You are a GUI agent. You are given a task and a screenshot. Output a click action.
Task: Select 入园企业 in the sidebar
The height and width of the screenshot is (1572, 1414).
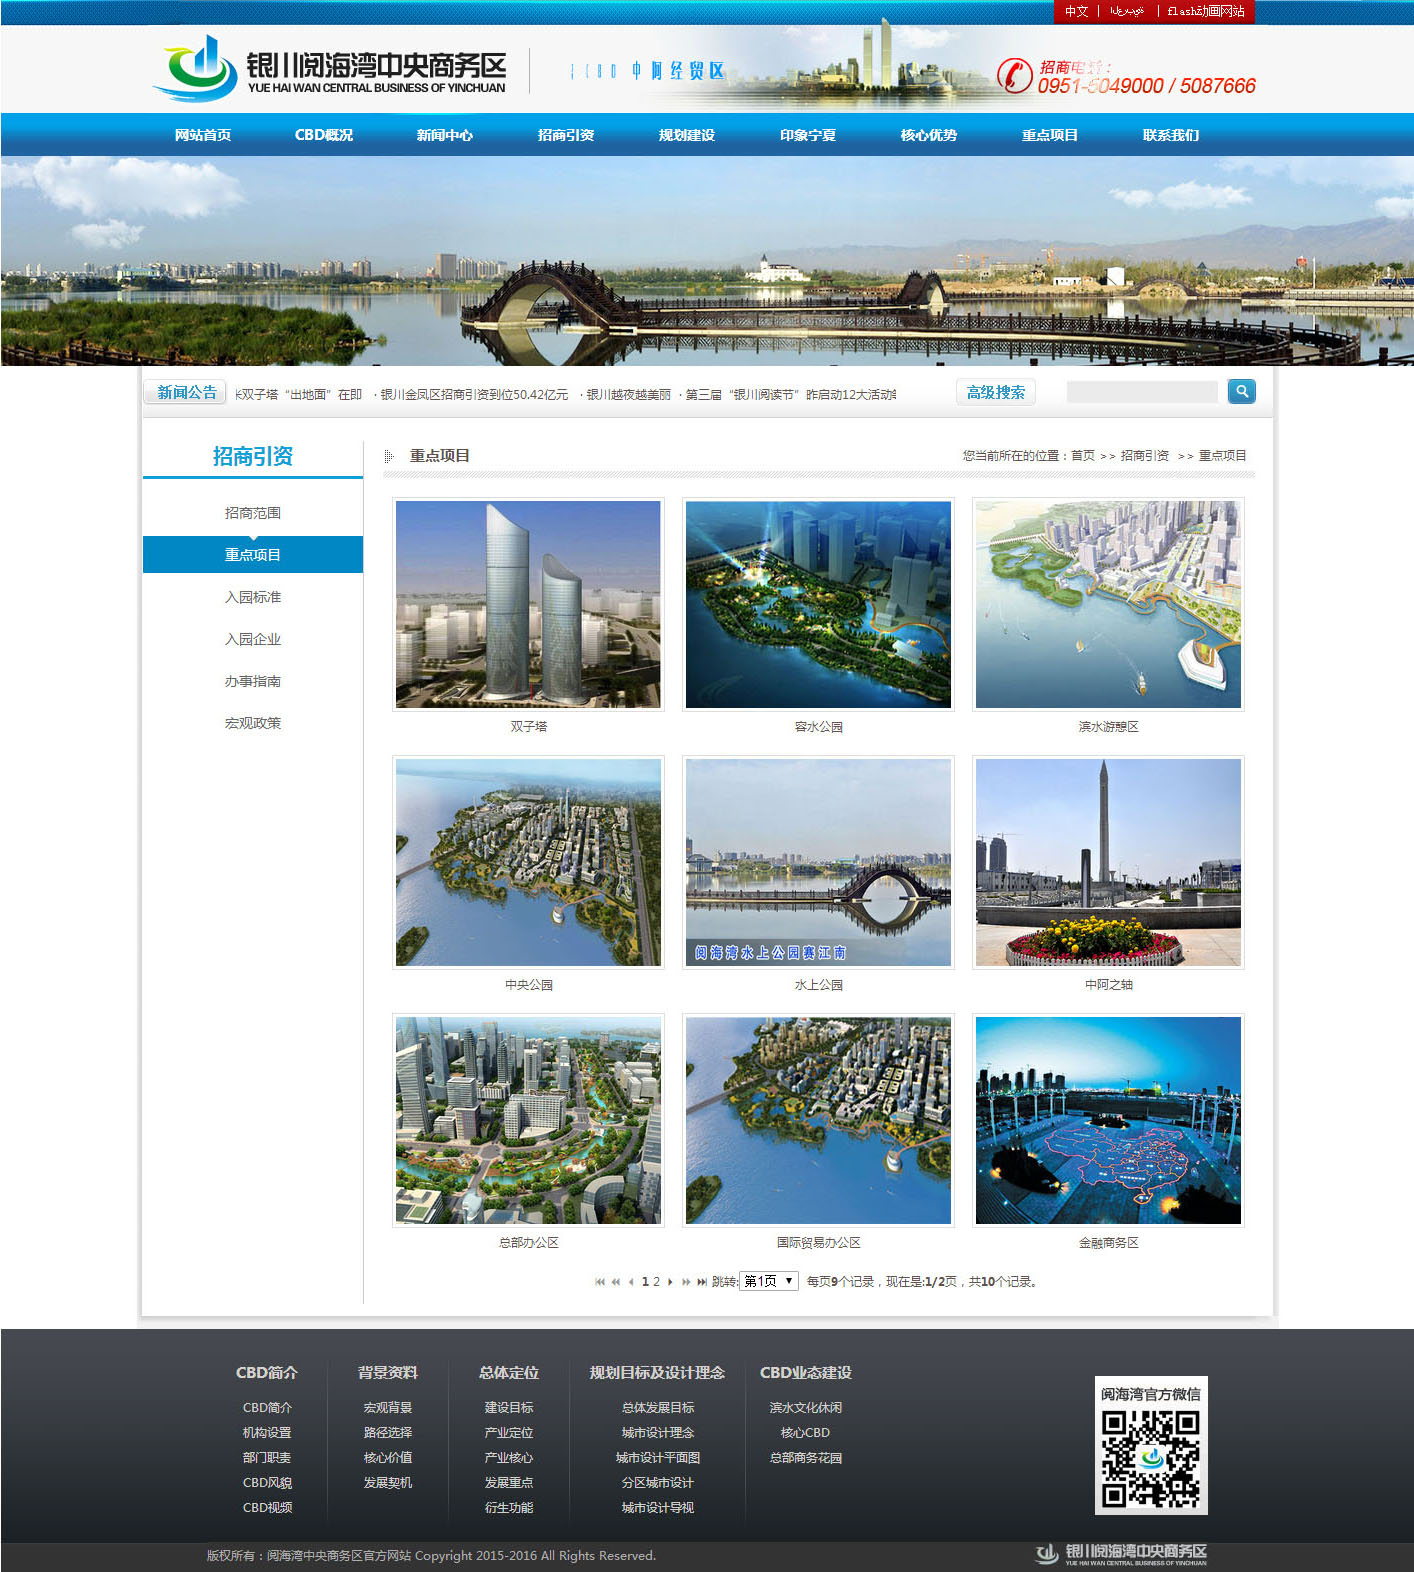pos(252,639)
